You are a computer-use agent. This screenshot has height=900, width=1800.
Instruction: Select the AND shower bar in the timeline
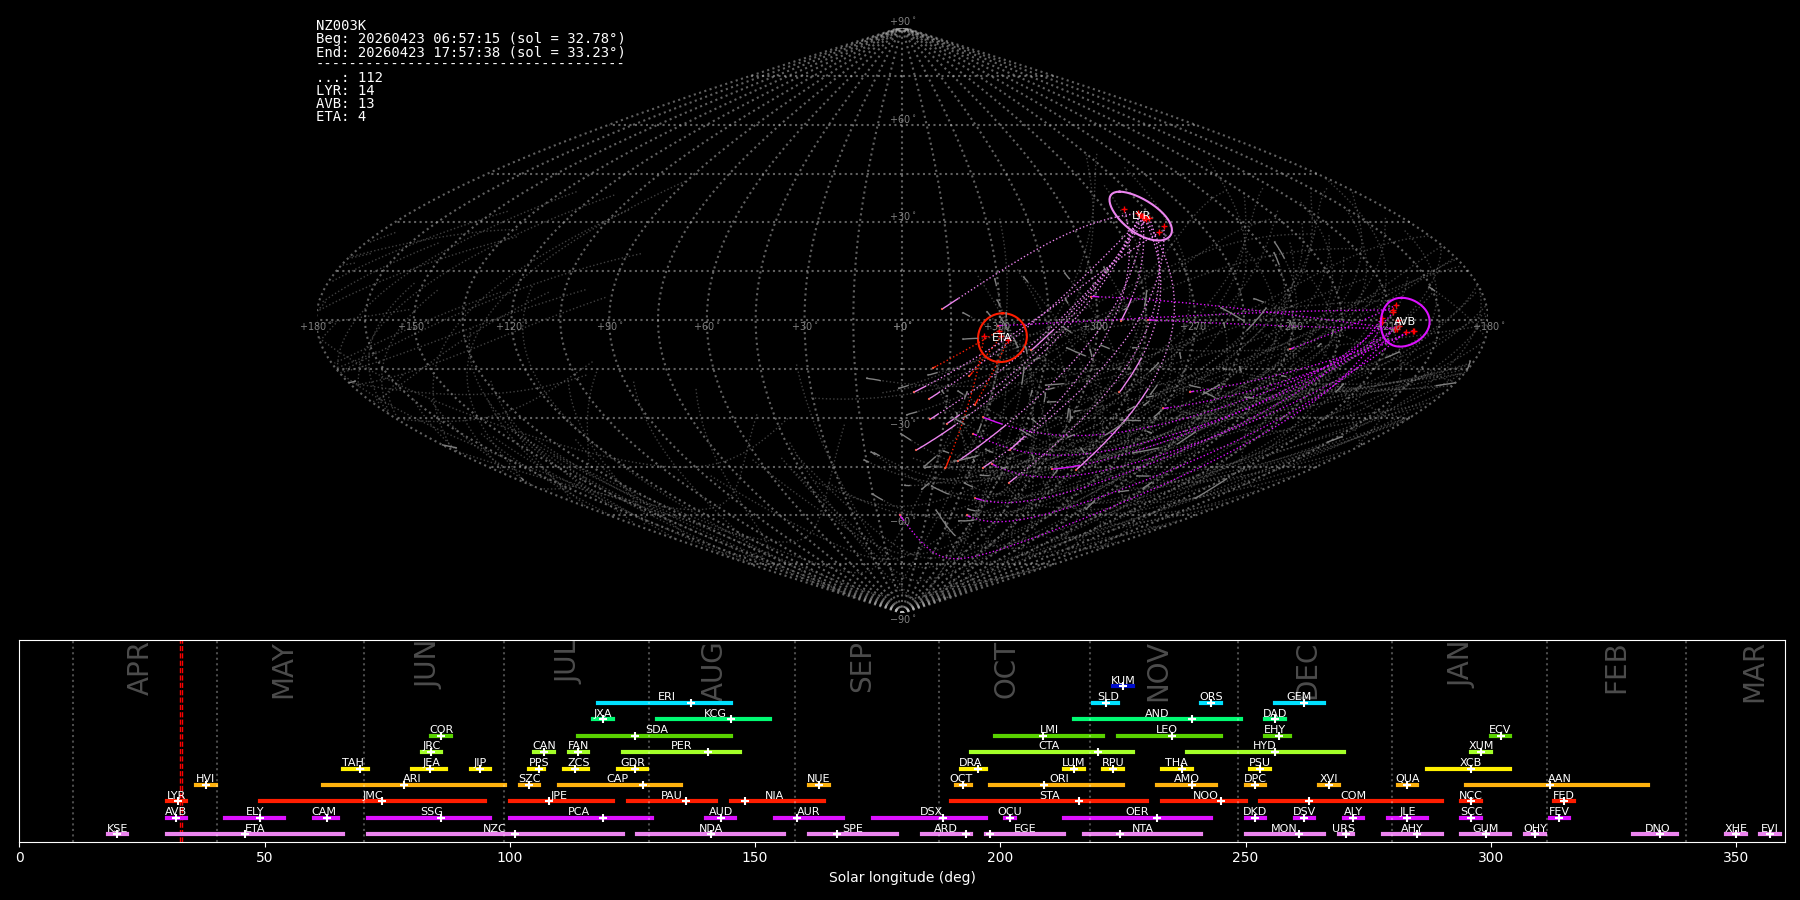1157,719
